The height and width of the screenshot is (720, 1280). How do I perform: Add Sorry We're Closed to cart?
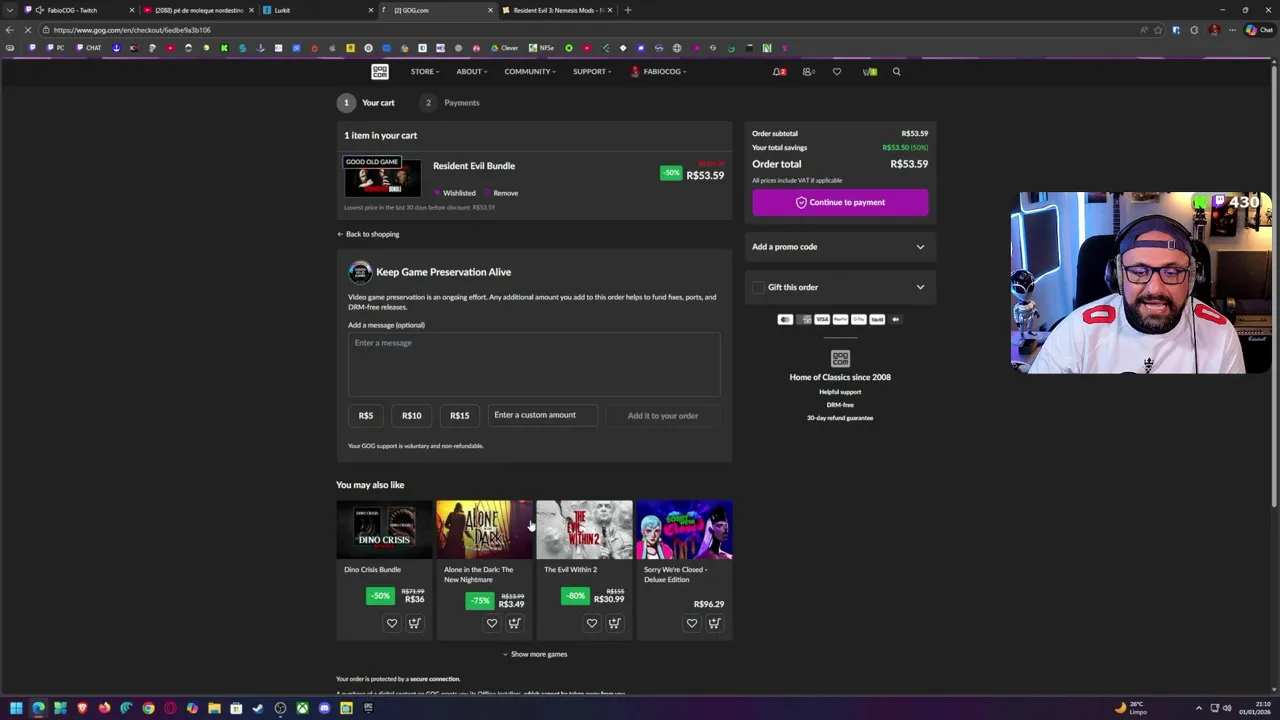coord(714,623)
